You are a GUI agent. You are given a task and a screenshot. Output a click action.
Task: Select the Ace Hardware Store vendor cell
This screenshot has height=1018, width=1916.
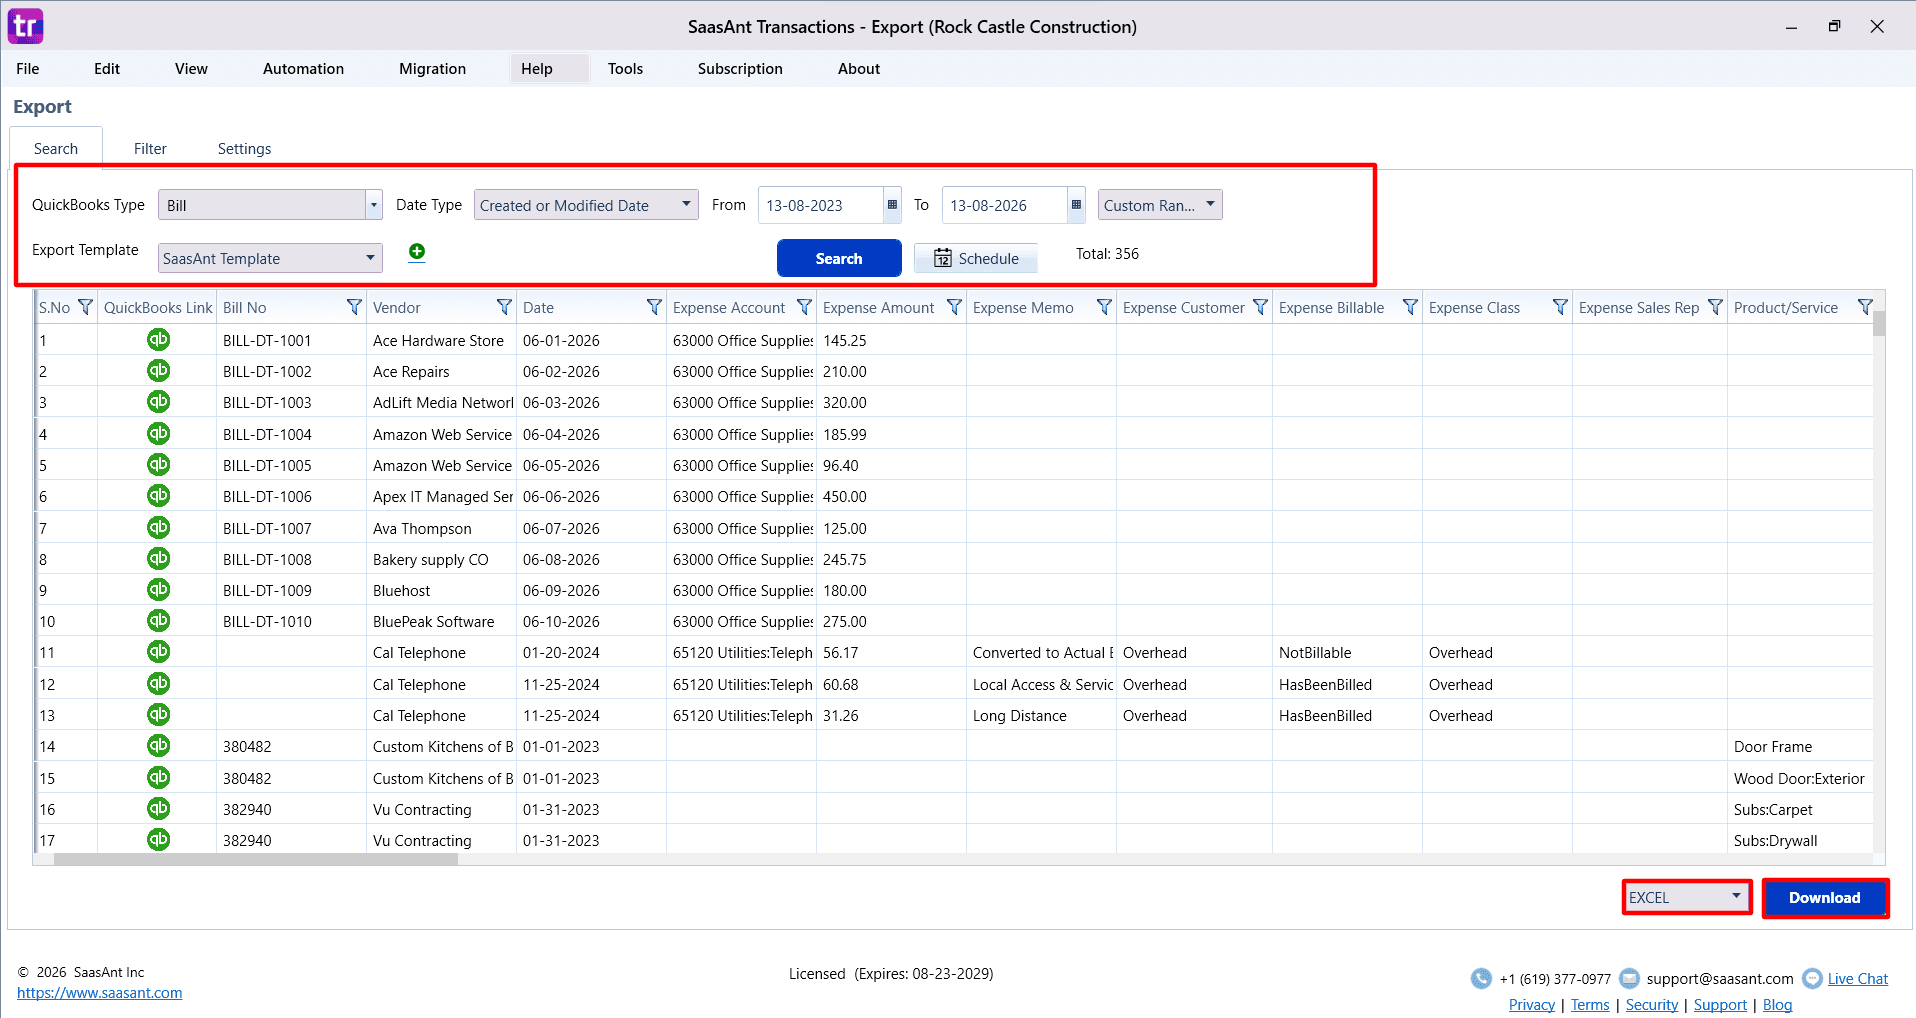pyautogui.click(x=440, y=340)
